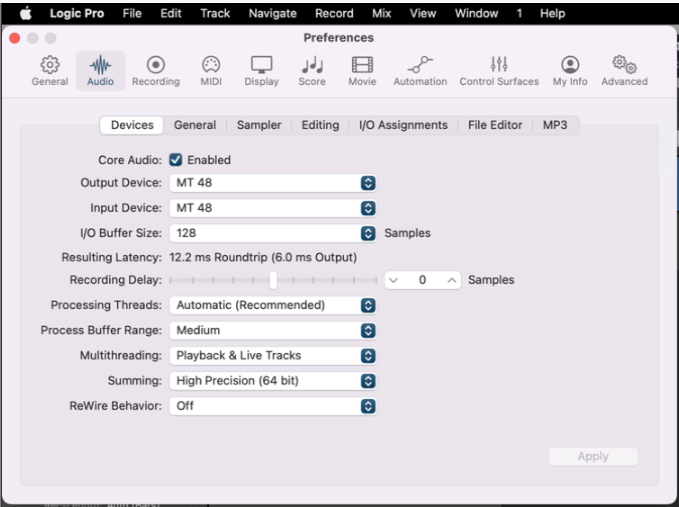Increase Recording Delay with up arrow
The height and width of the screenshot is (507, 679).
click(x=452, y=280)
